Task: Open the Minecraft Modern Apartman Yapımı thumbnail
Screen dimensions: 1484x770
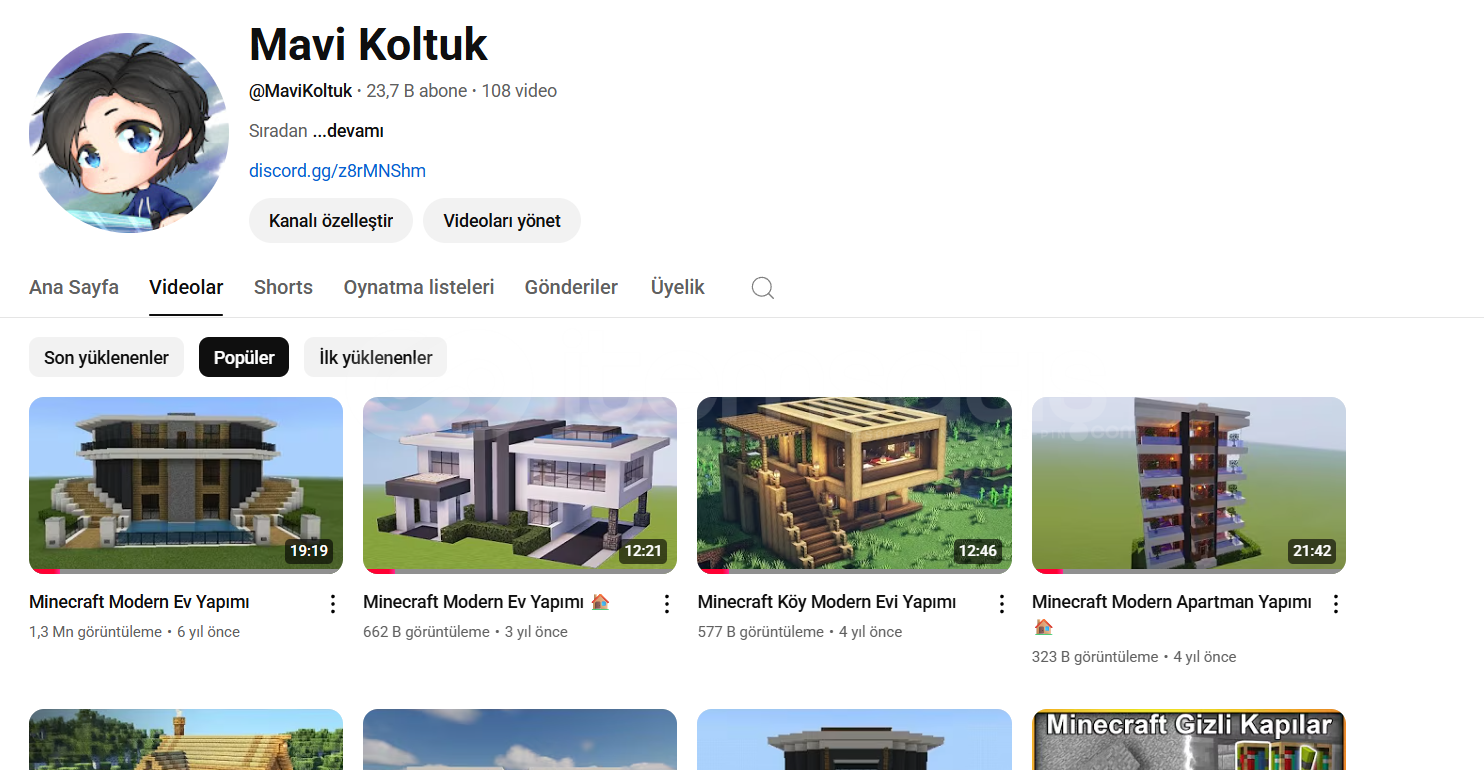Action: pos(1188,485)
